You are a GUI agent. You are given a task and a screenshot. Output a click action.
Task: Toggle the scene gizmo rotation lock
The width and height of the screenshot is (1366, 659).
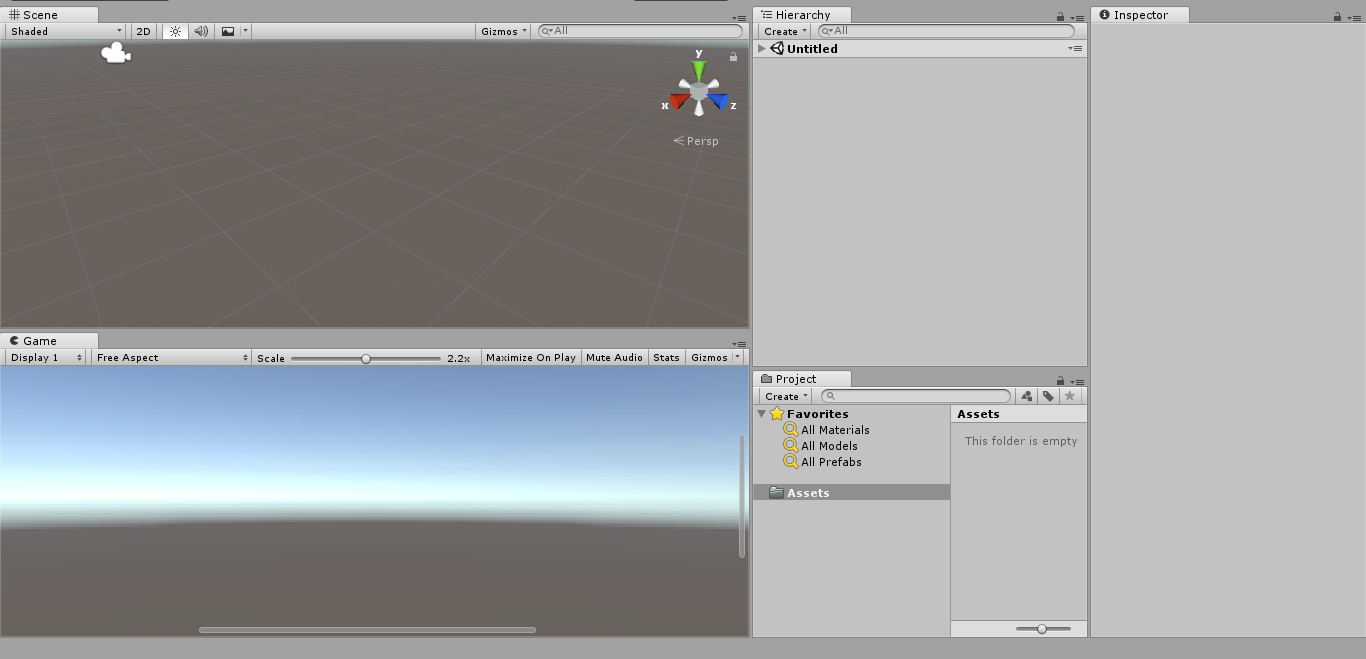coord(733,57)
